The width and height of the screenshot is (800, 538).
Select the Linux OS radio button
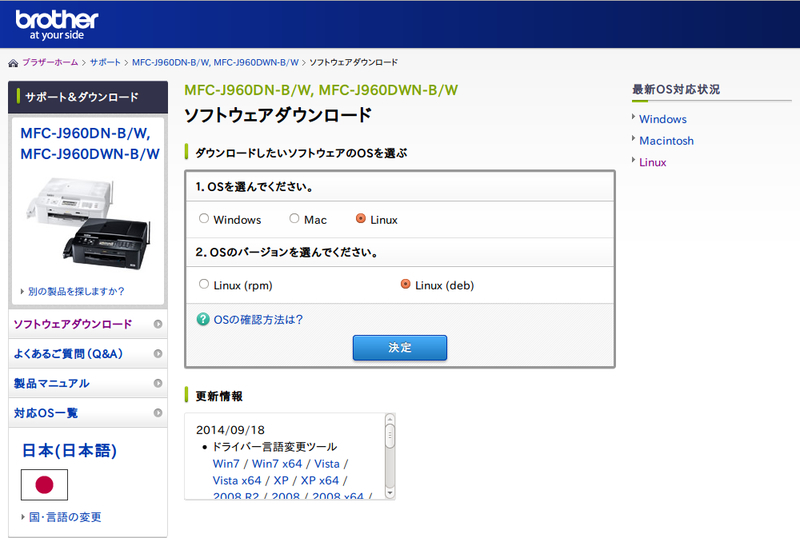[361, 218]
